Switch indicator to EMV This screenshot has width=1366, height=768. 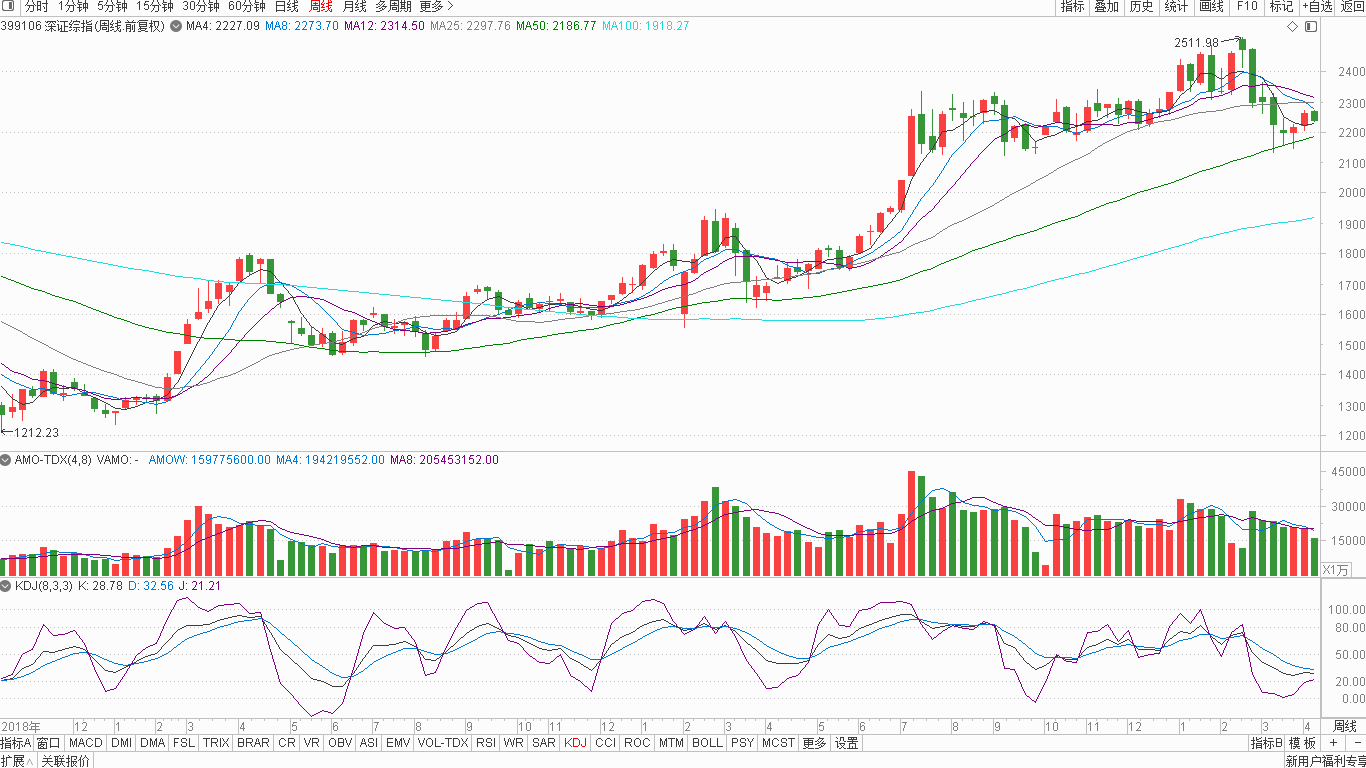tap(398, 743)
